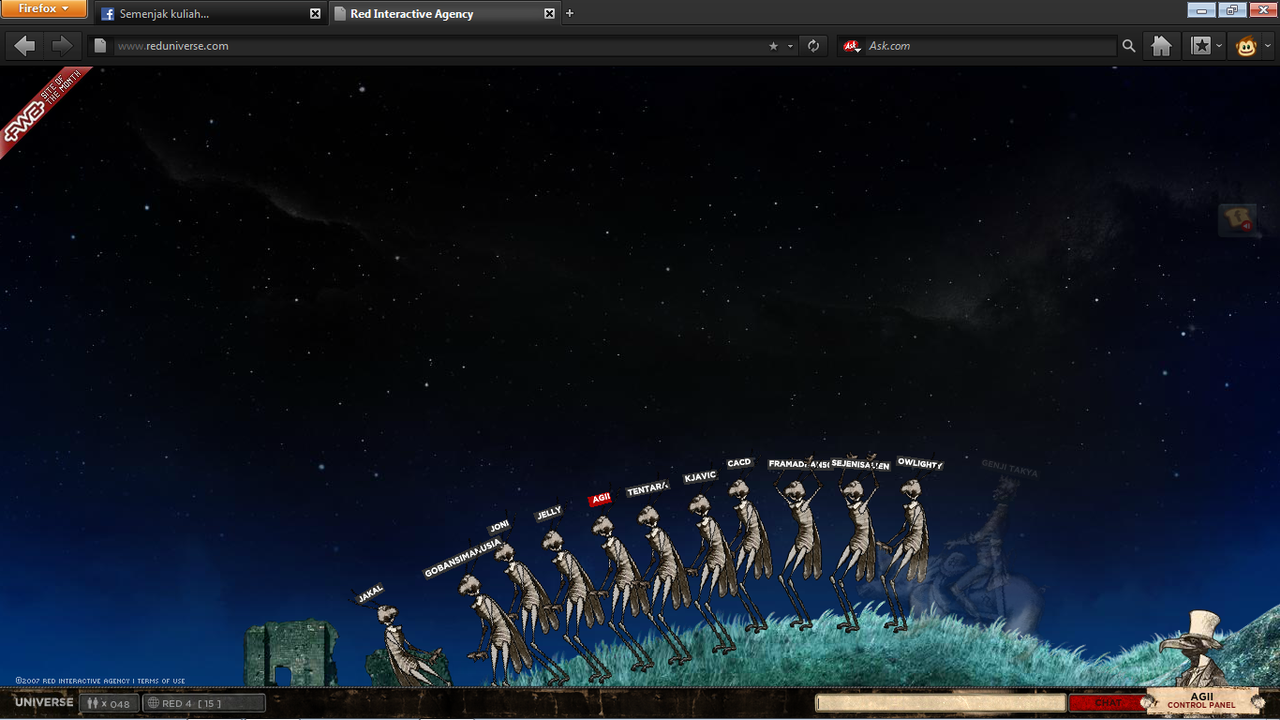The height and width of the screenshot is (720, 1280).
Task: Click the JONI name label
Action: point(499,525)
